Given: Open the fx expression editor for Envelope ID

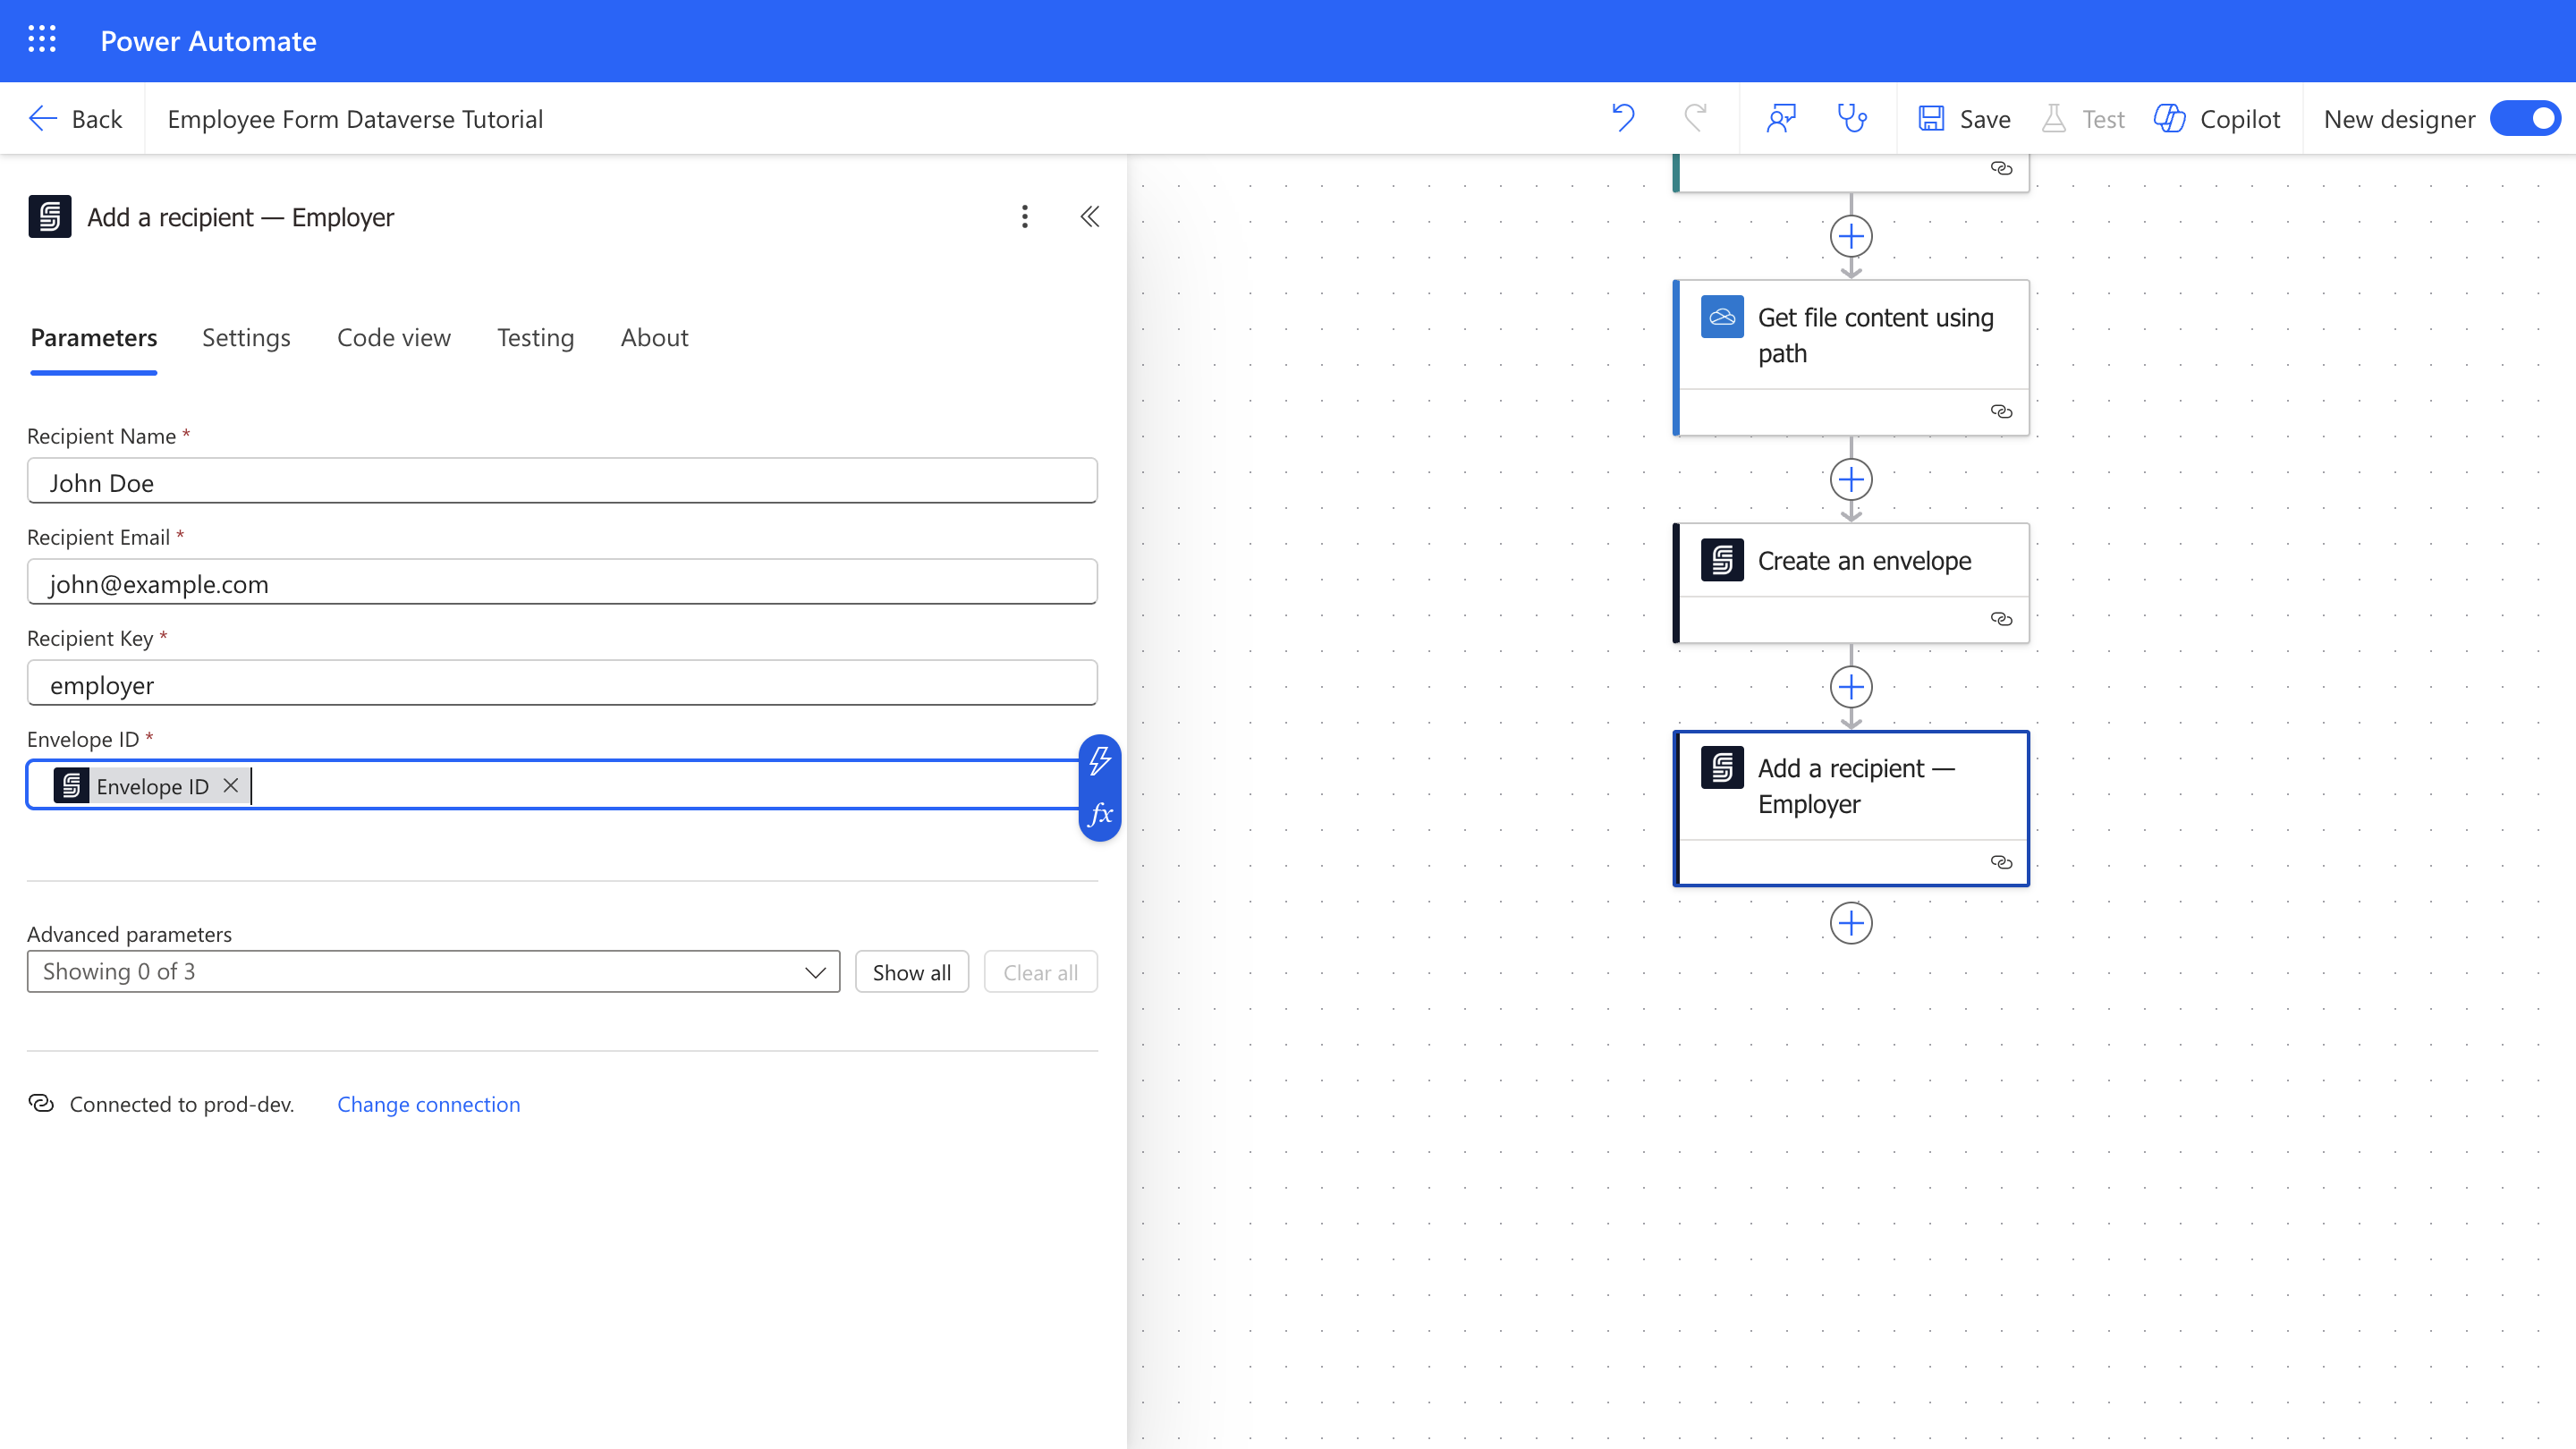Looking at the screenshot, I should (x=1100, y=814).
